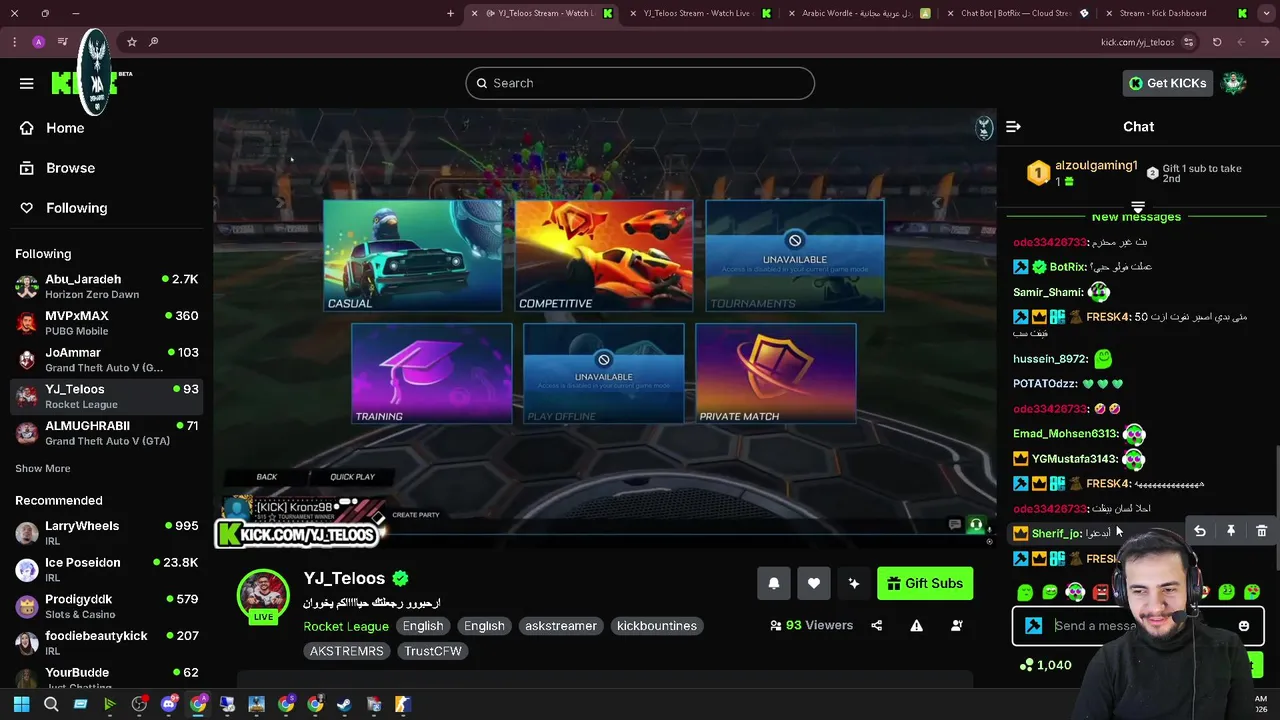
Task: Click the askstreamer tag
Action: click(561, 626)
